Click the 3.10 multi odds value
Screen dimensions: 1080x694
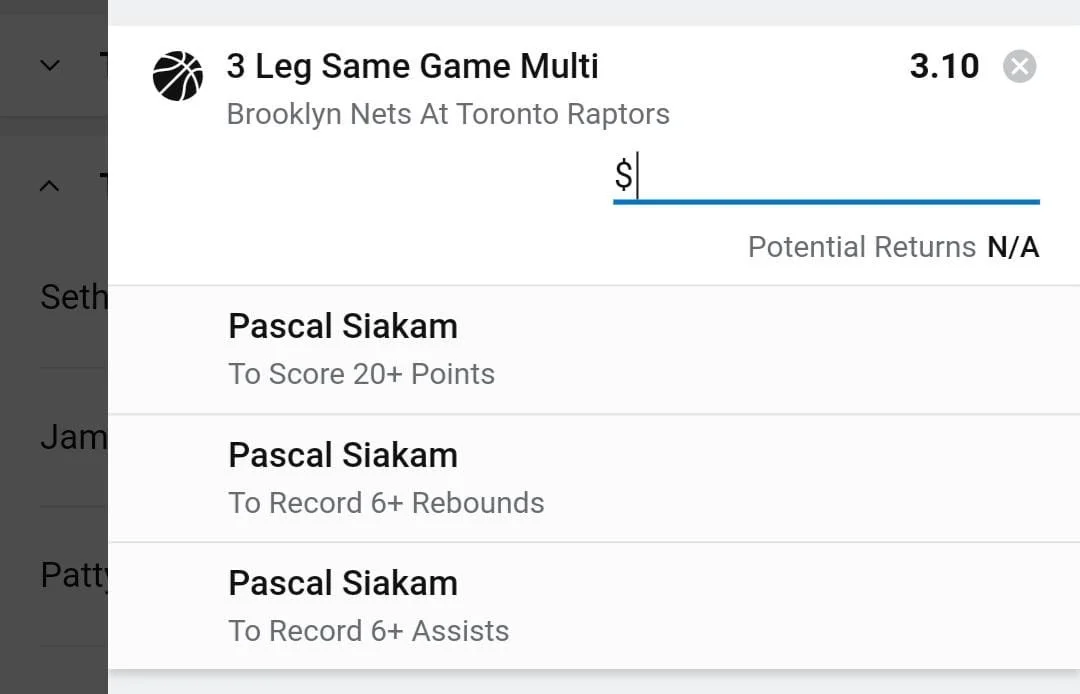944,67
